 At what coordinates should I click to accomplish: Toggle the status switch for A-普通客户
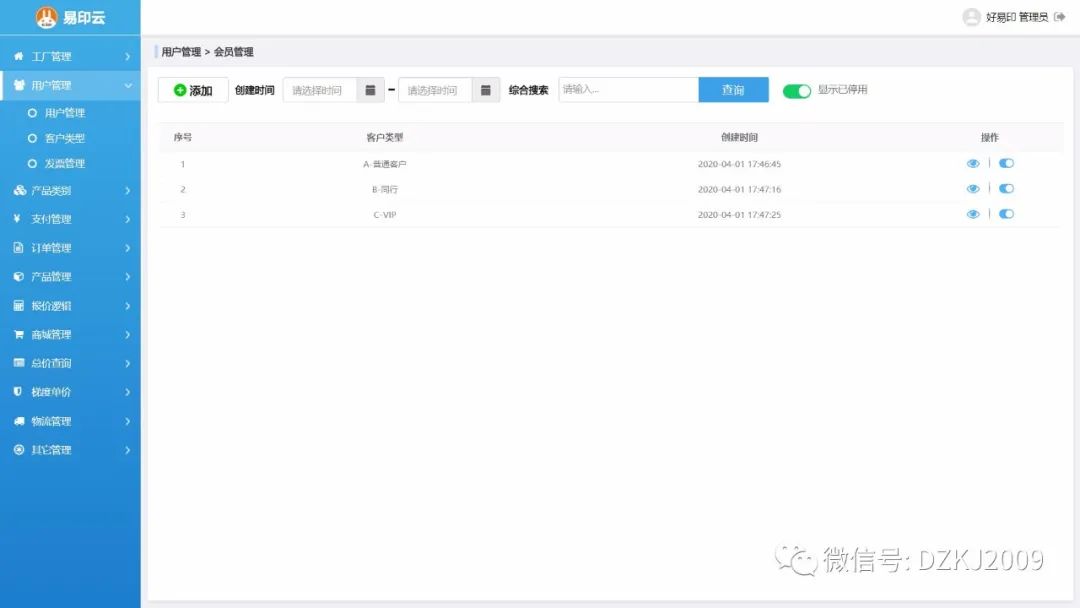coord(1006,164)
